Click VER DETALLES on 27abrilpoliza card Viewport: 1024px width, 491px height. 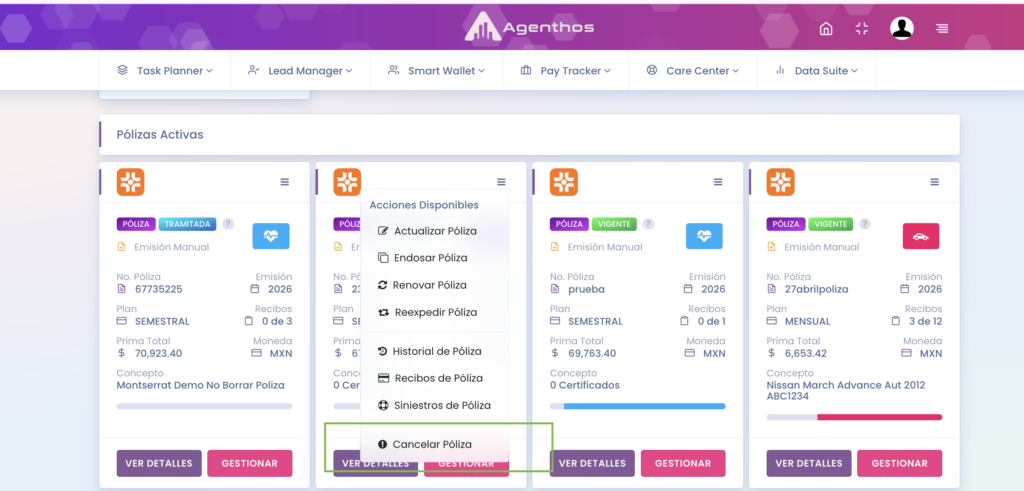click(x=809, y=464)
